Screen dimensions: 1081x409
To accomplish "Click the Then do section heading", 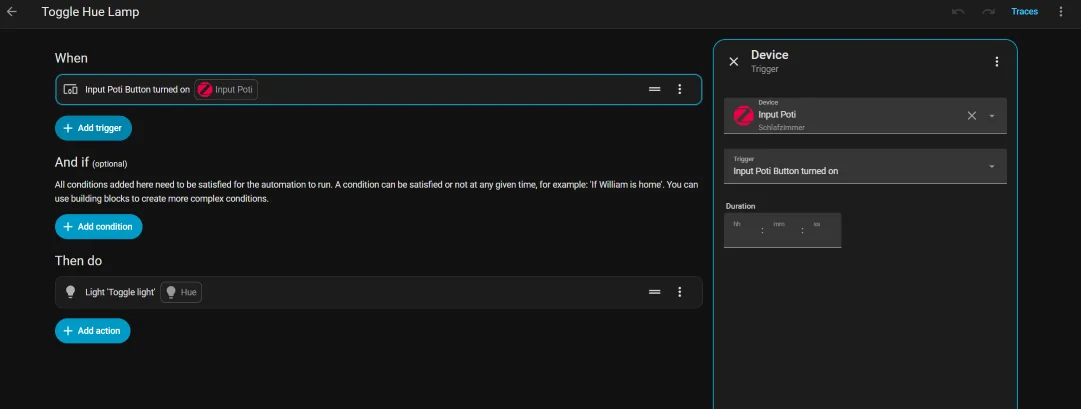I will (79, 261).
